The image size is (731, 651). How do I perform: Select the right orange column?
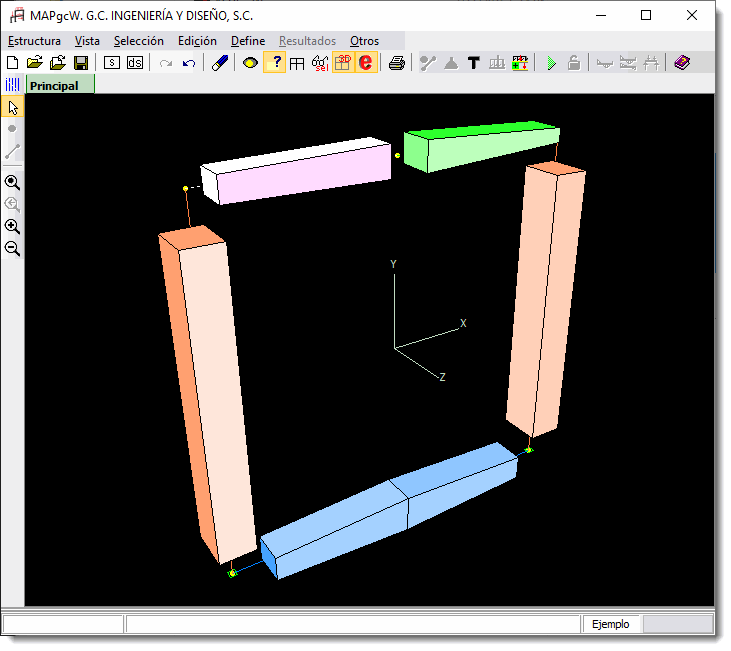545,298
